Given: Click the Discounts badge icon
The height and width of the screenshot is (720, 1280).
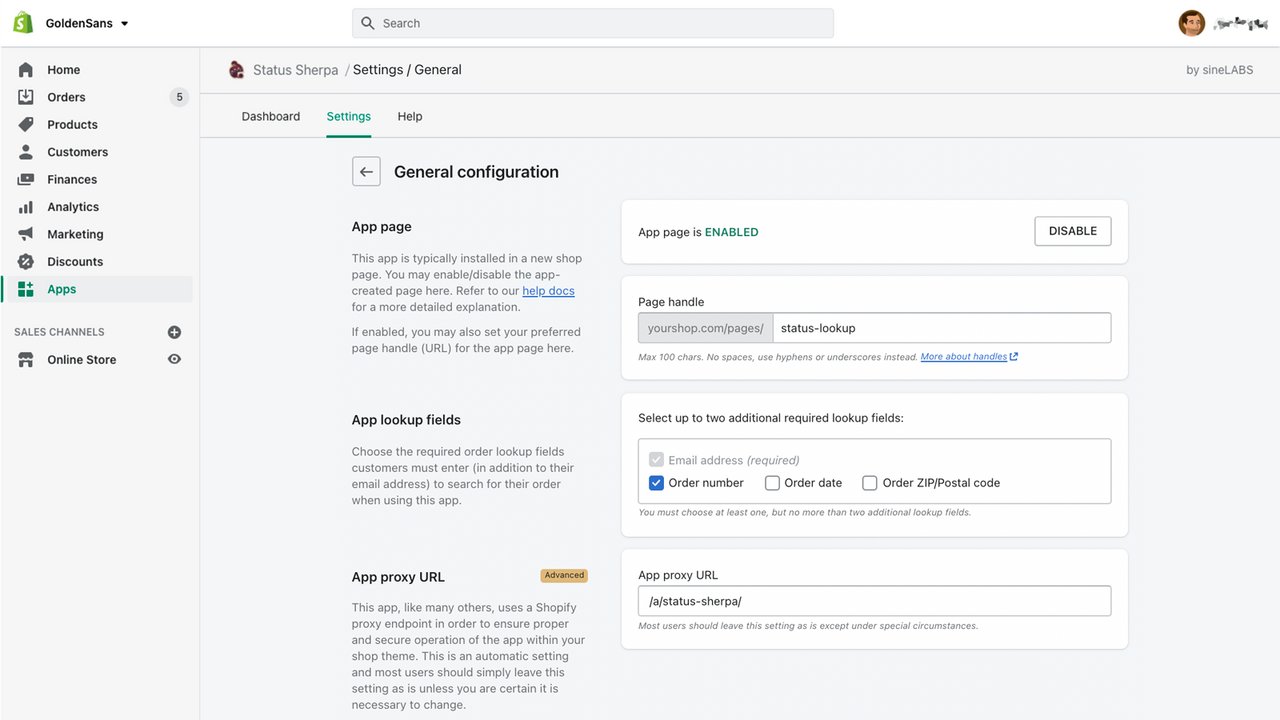Looking at the screenshot, I should (26, 262).
